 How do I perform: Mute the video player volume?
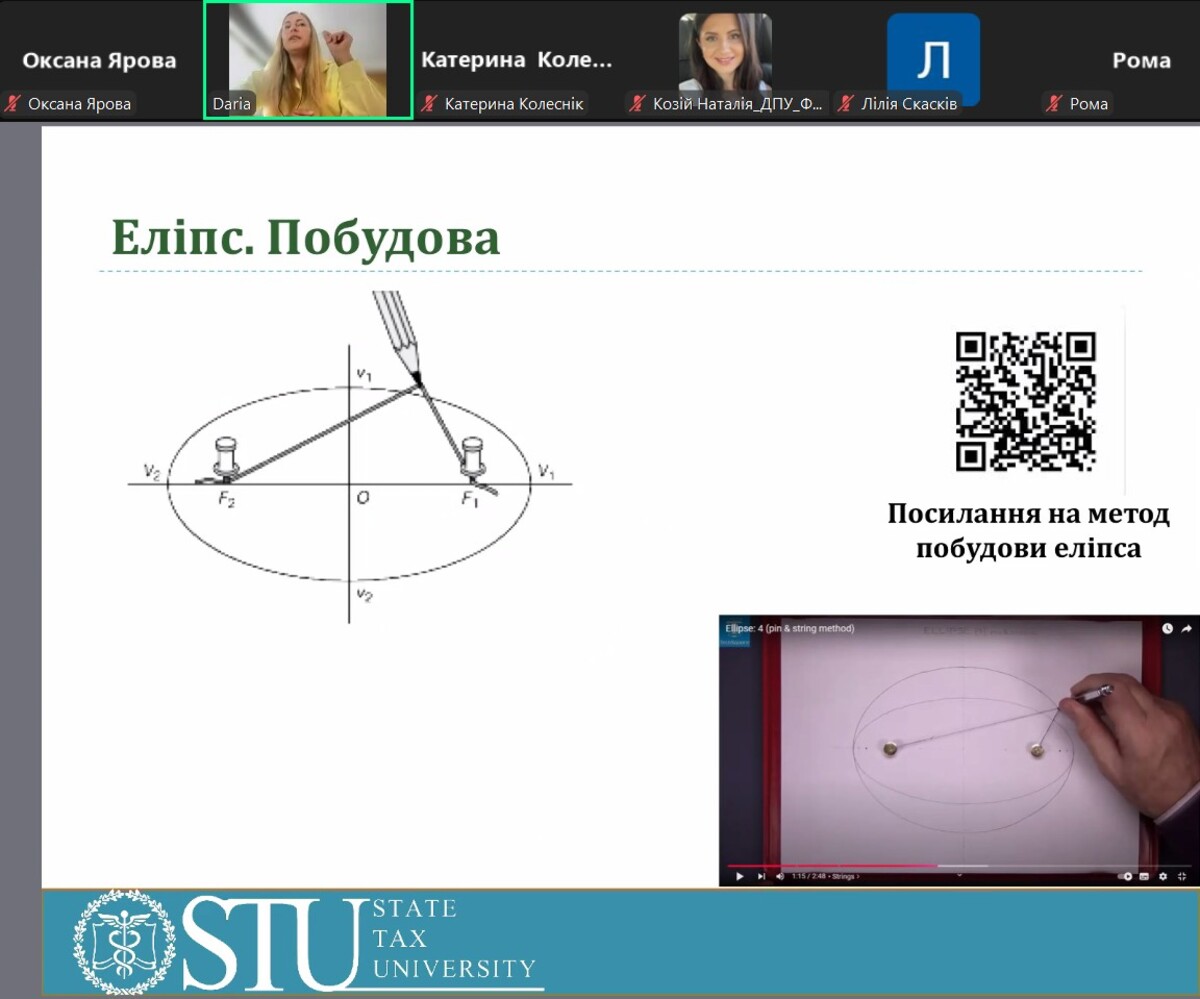pos(780,876)
